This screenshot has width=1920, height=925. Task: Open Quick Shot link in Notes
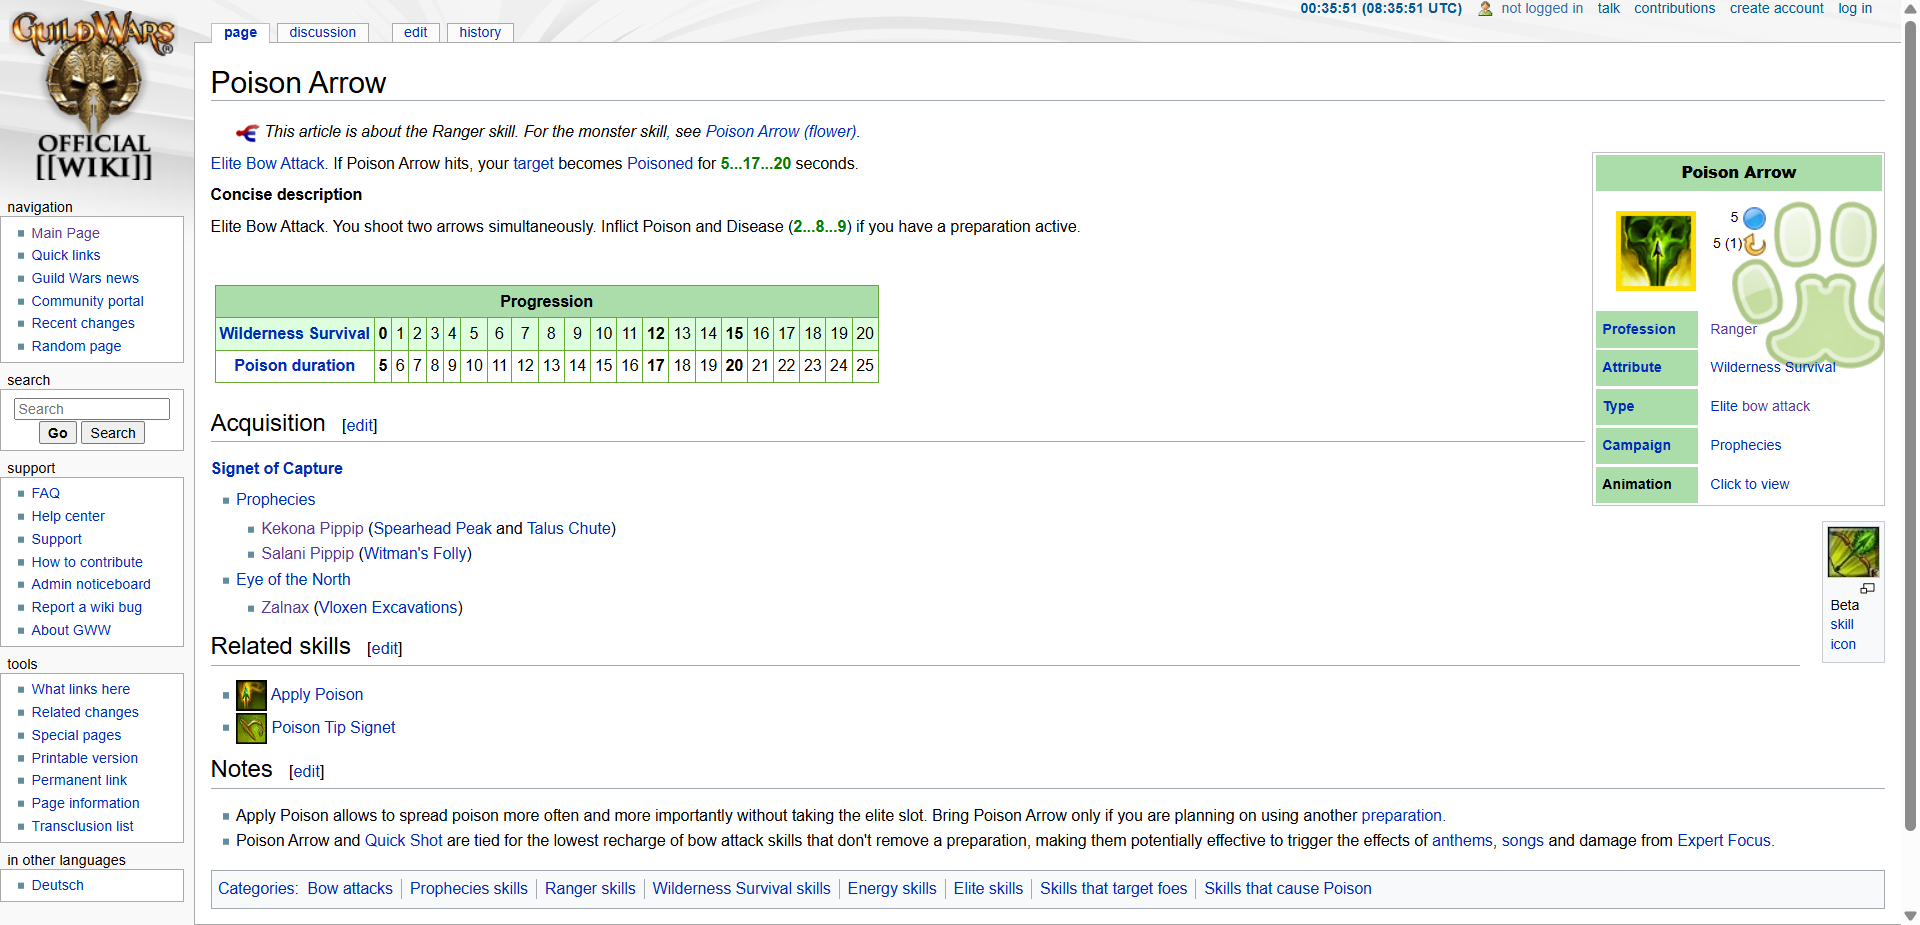(x=403, y=841)
